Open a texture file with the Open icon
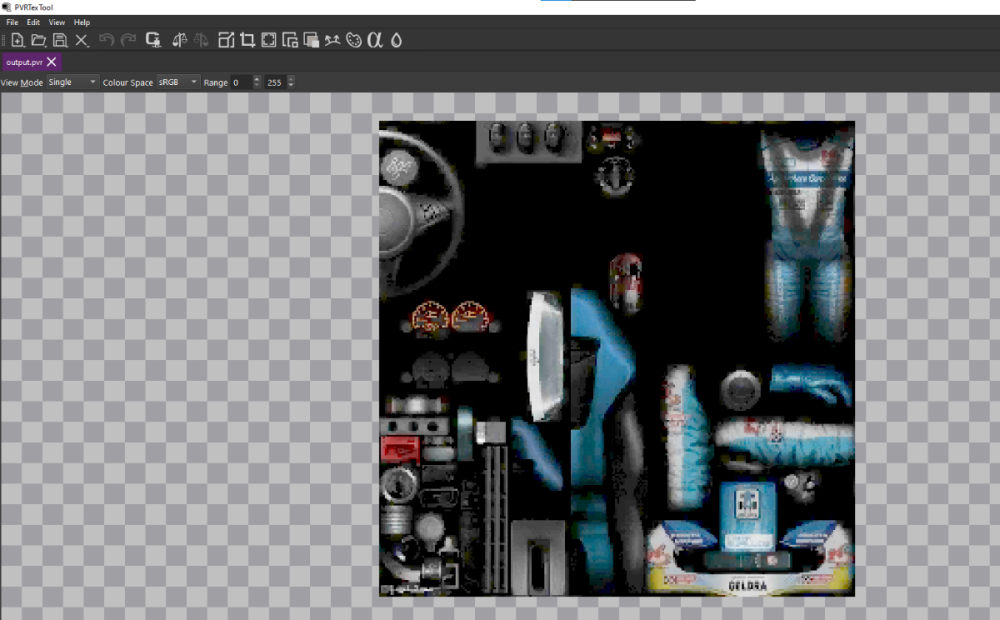The image size is (1000, 620). (37, 40)
